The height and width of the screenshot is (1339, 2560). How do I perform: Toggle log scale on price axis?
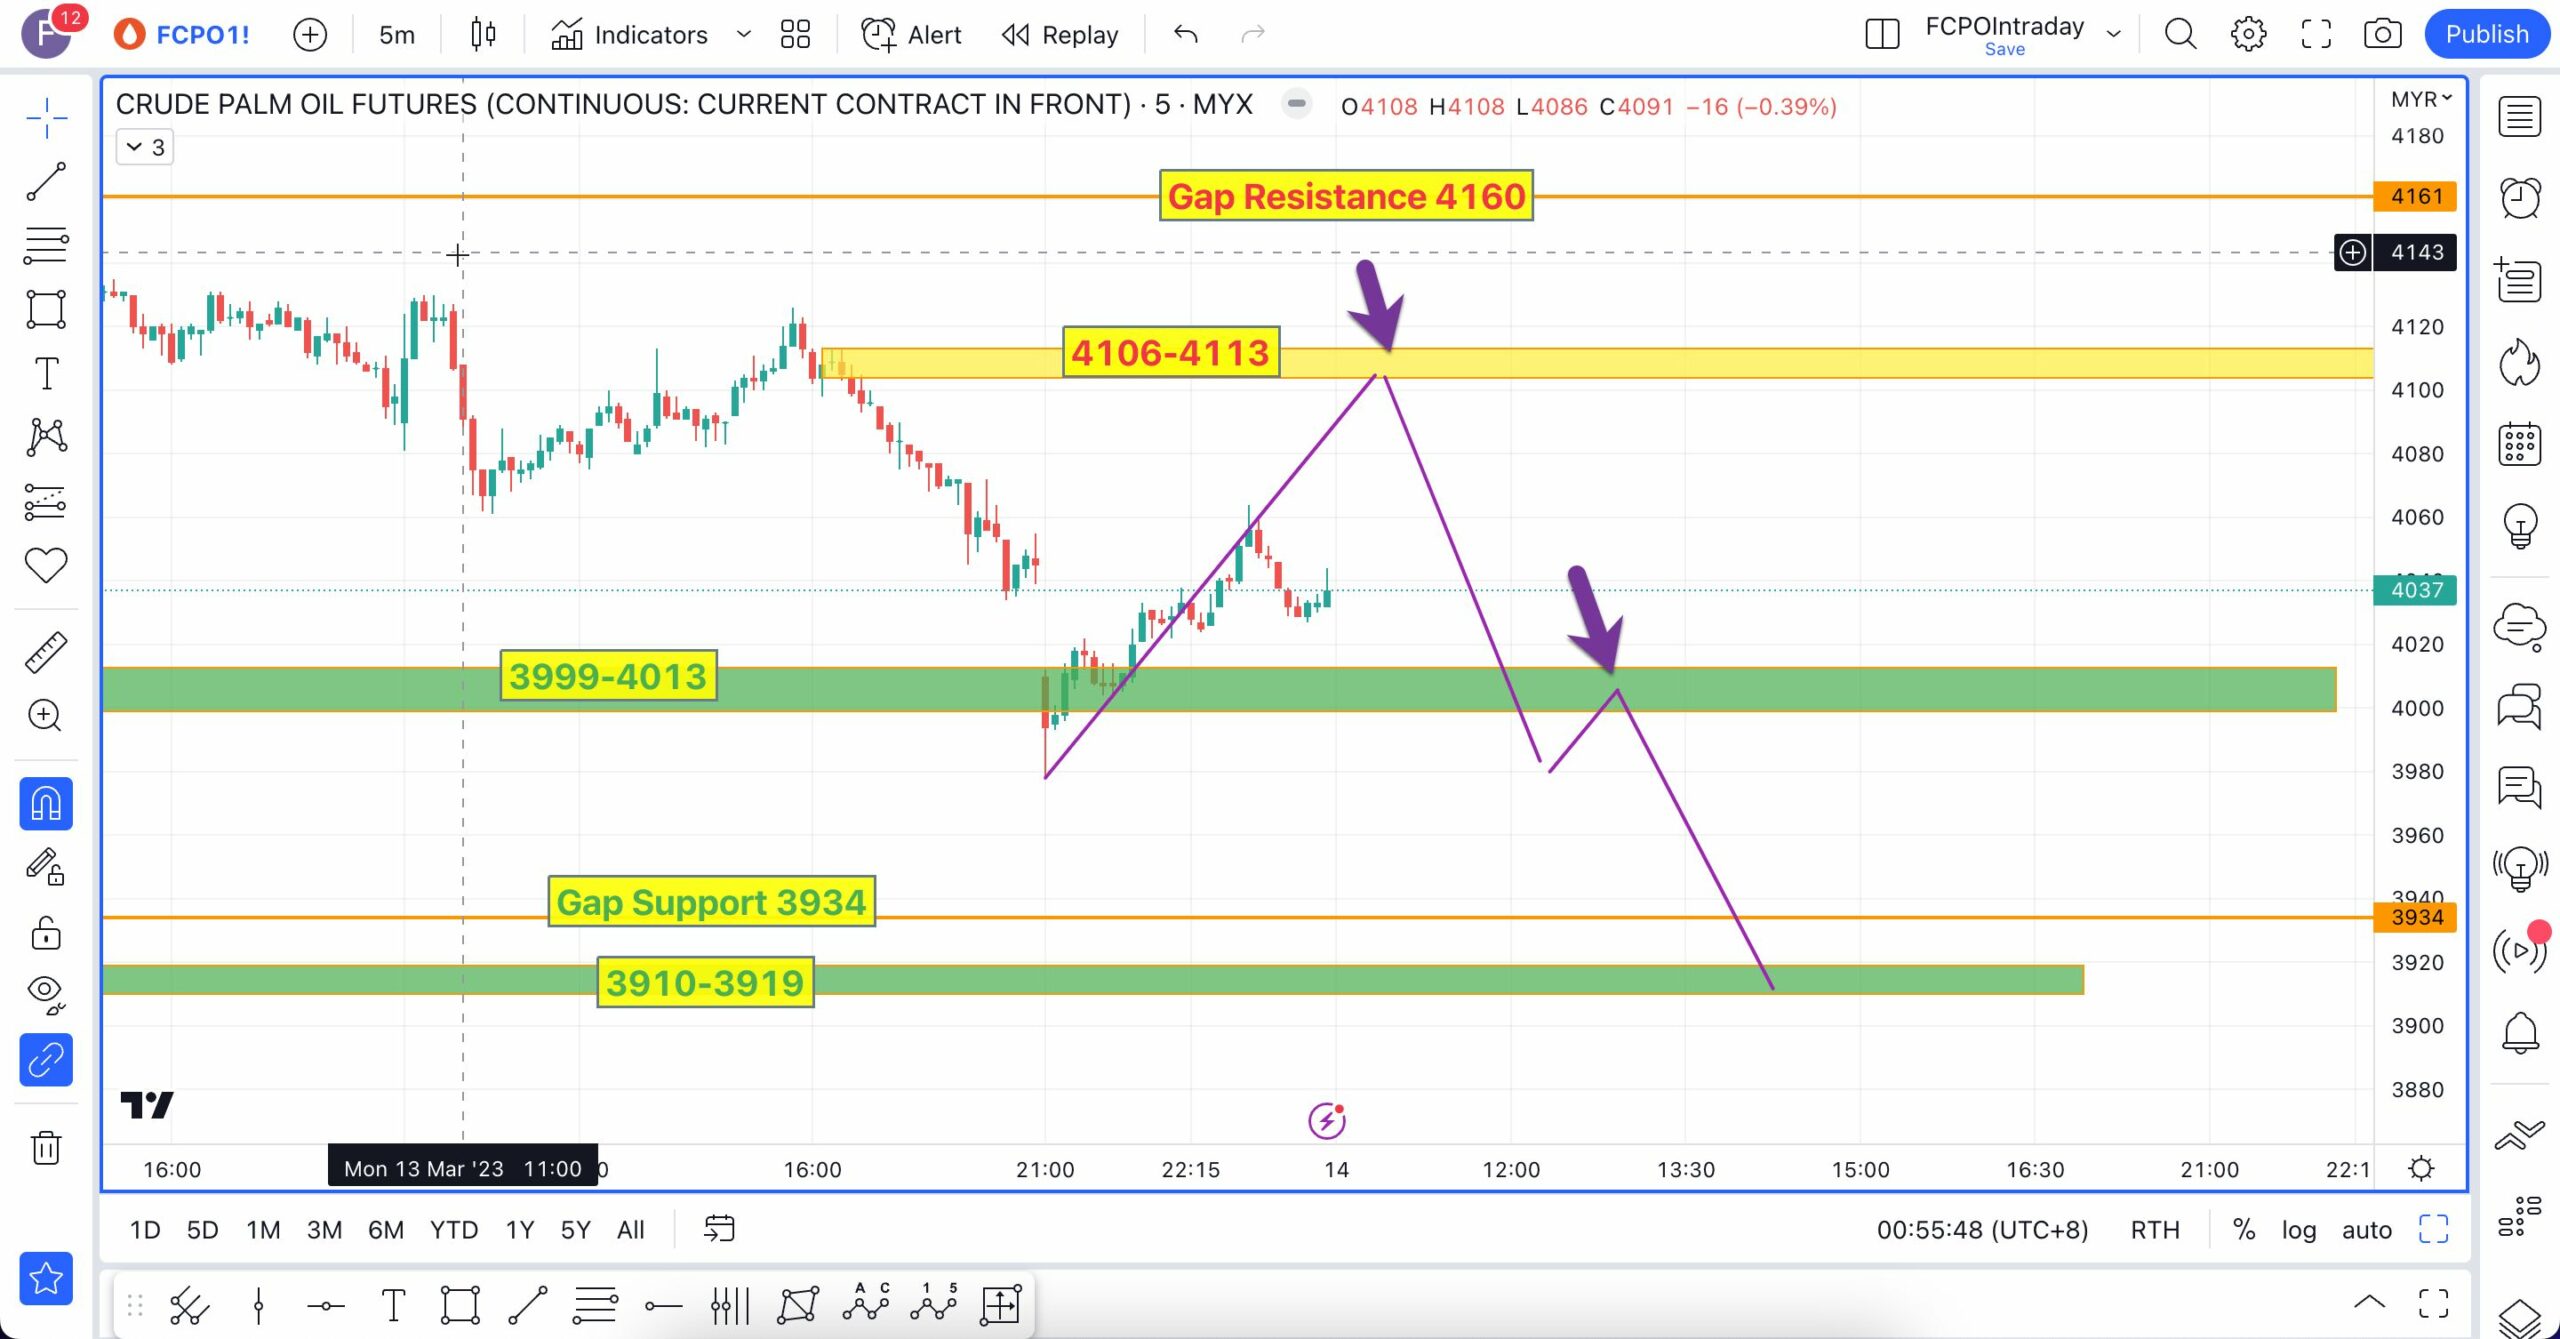(x=2298, y=1230)
